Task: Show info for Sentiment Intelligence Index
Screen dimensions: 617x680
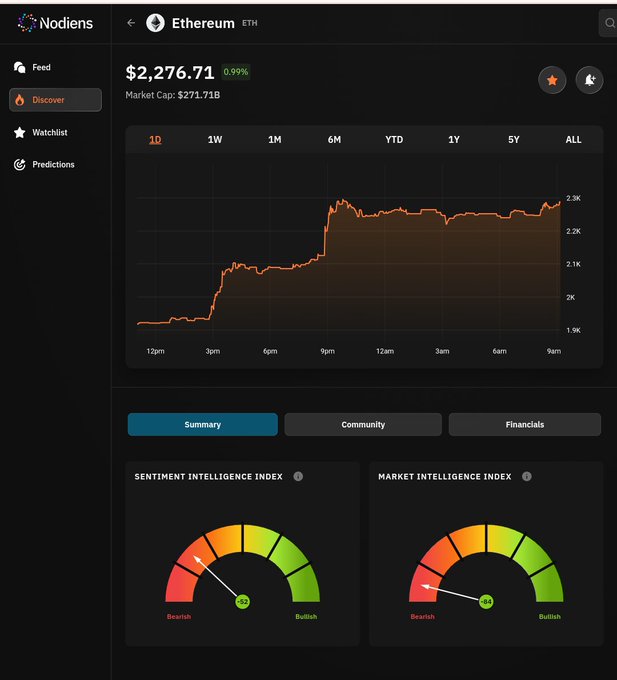Action: tap(298, 476)
